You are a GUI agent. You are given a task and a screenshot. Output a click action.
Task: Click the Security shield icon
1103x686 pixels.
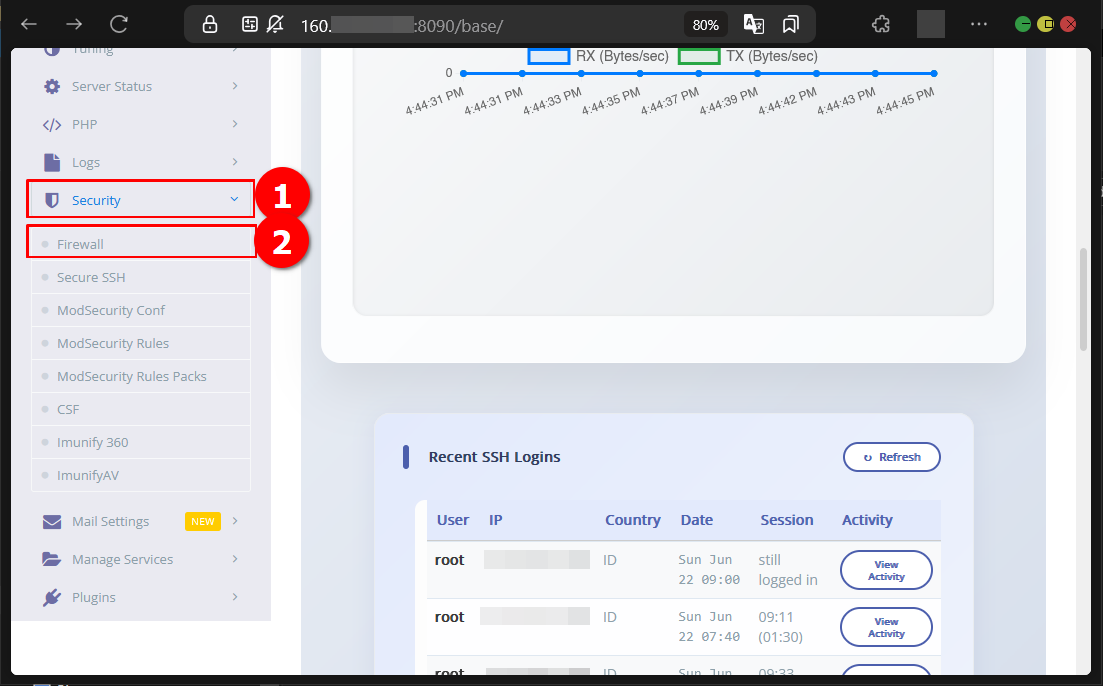click(x=52, y=200)
